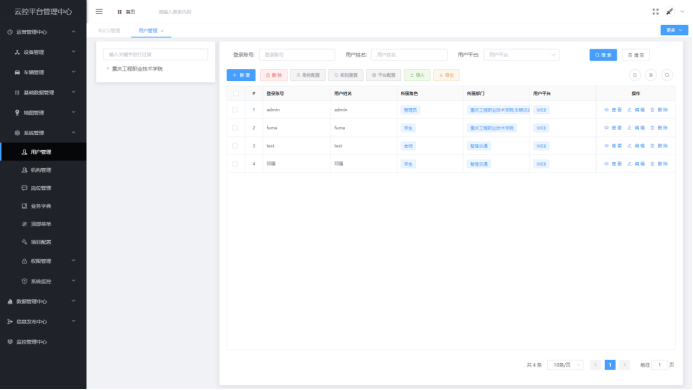Focus the 登录账号 input field
This screenshot has height=390, width=693.
point(297,55)
